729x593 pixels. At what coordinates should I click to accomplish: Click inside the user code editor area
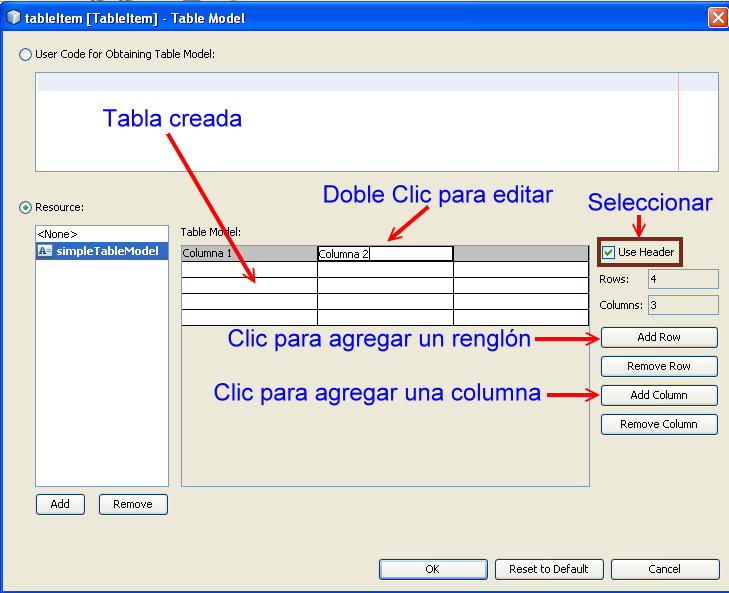[x=377, y=122]
